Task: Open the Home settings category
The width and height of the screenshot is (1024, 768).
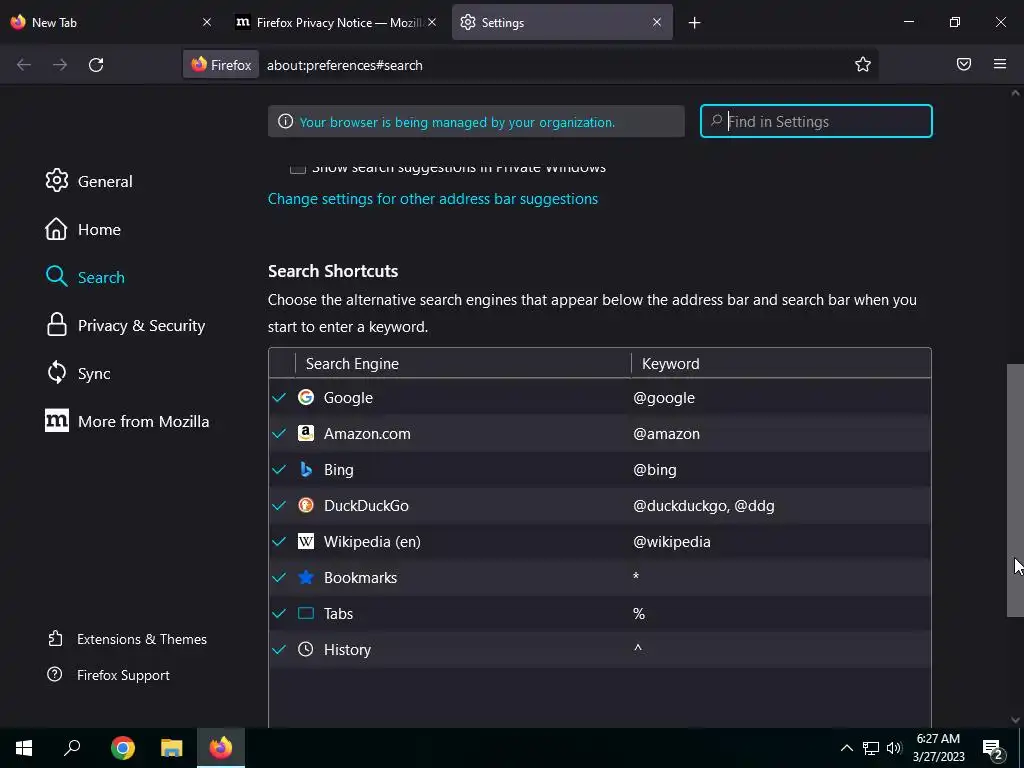Action: click(x=83, y=229)
